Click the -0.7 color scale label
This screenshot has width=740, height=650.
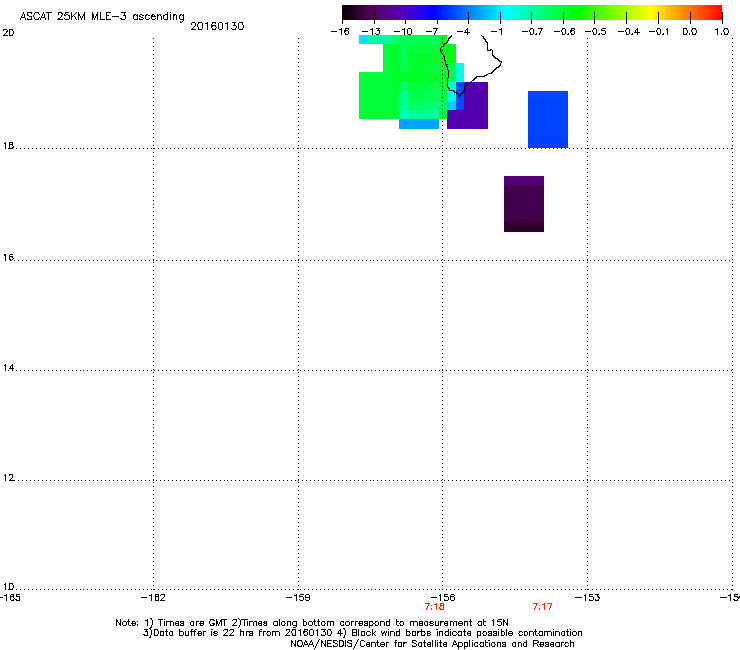[x=532, y=32]
